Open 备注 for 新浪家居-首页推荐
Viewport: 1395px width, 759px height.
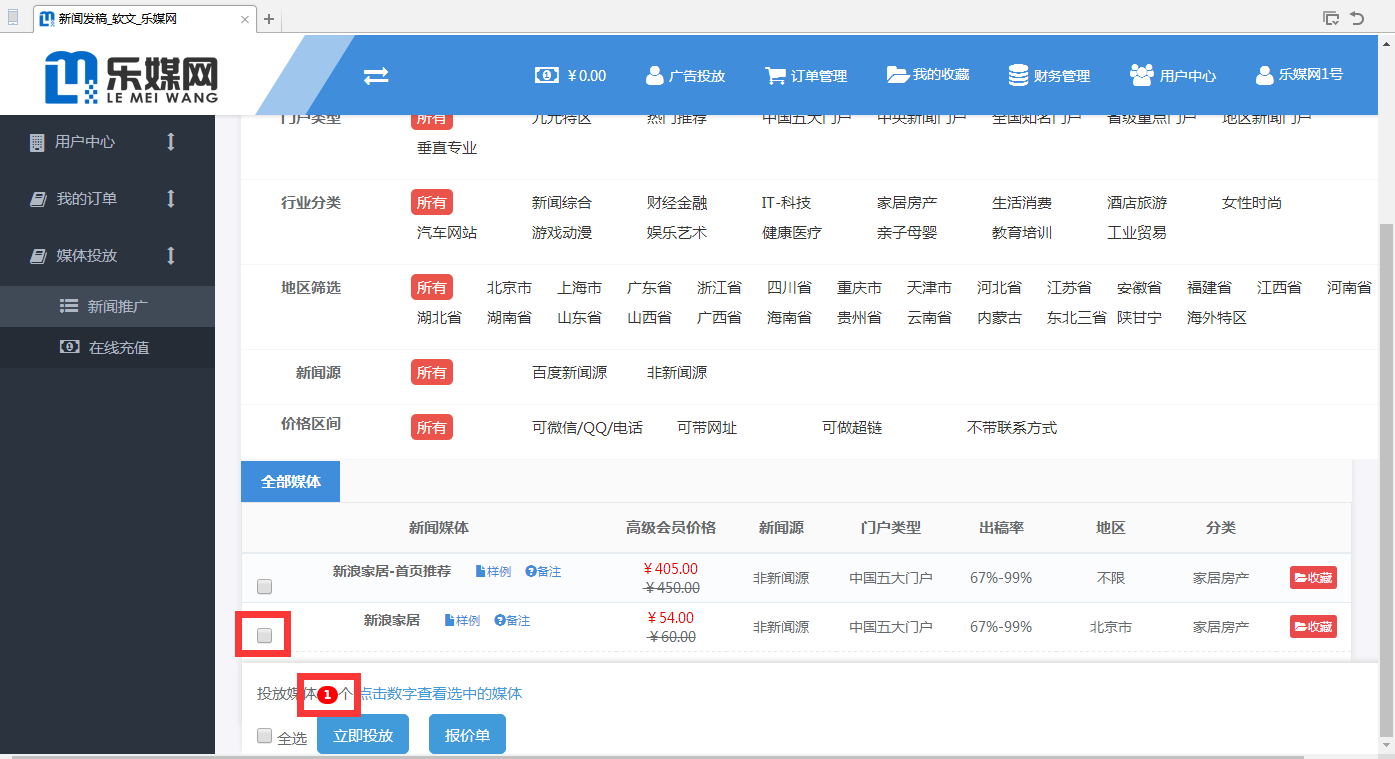click(x=543, y=572)
